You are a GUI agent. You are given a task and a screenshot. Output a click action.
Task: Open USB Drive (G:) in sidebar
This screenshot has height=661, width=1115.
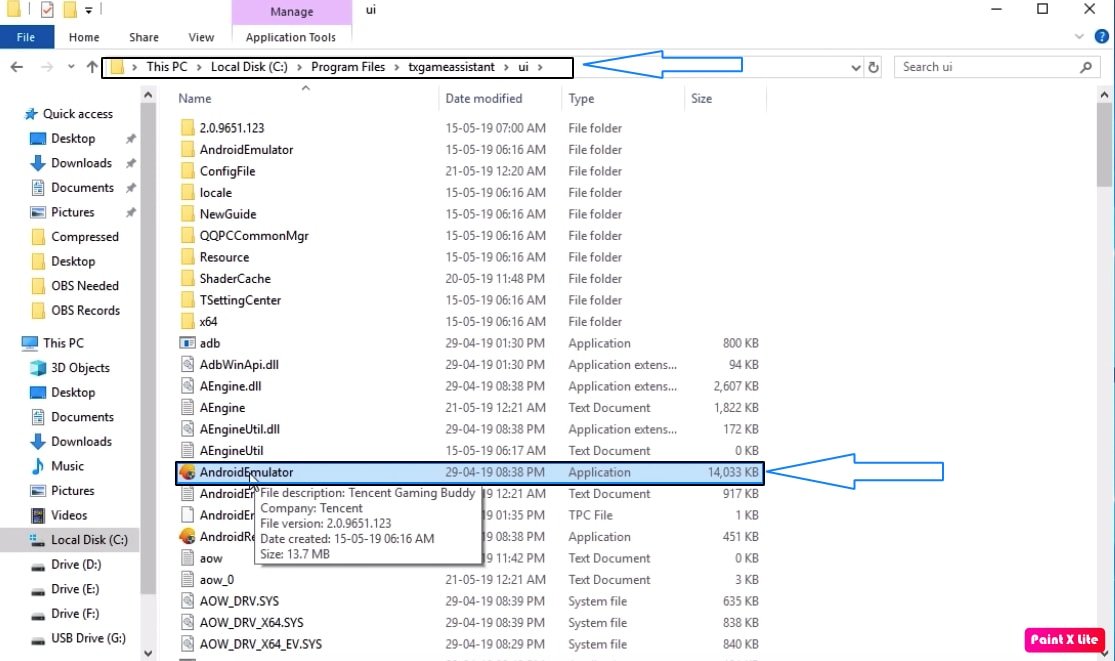88,638
